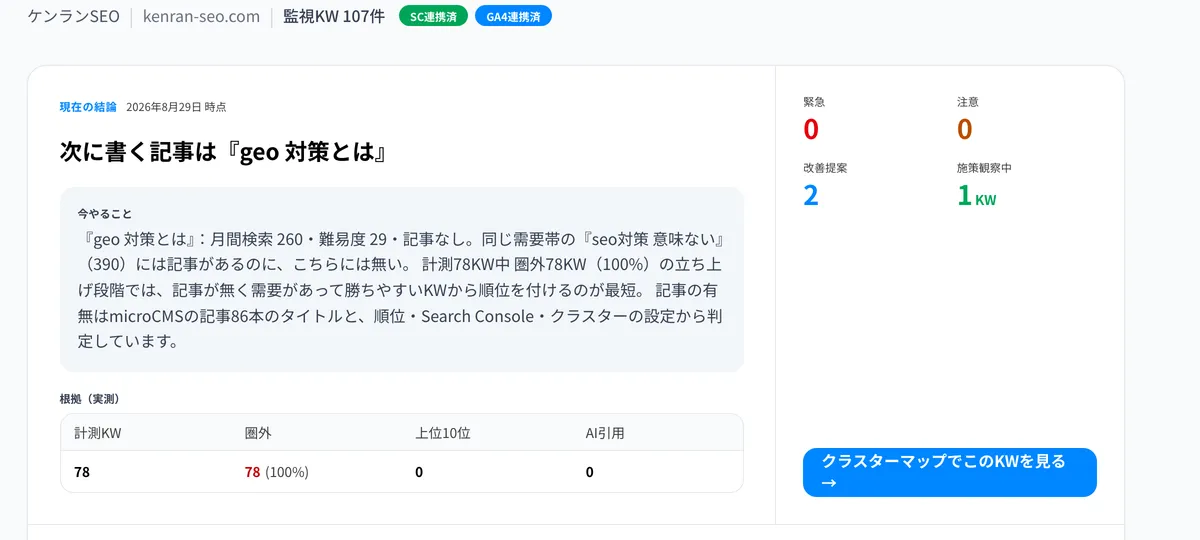Click the heading 次に書く記事は『geo 対策とは』
1200x540 pixels.
coord(223,152)
